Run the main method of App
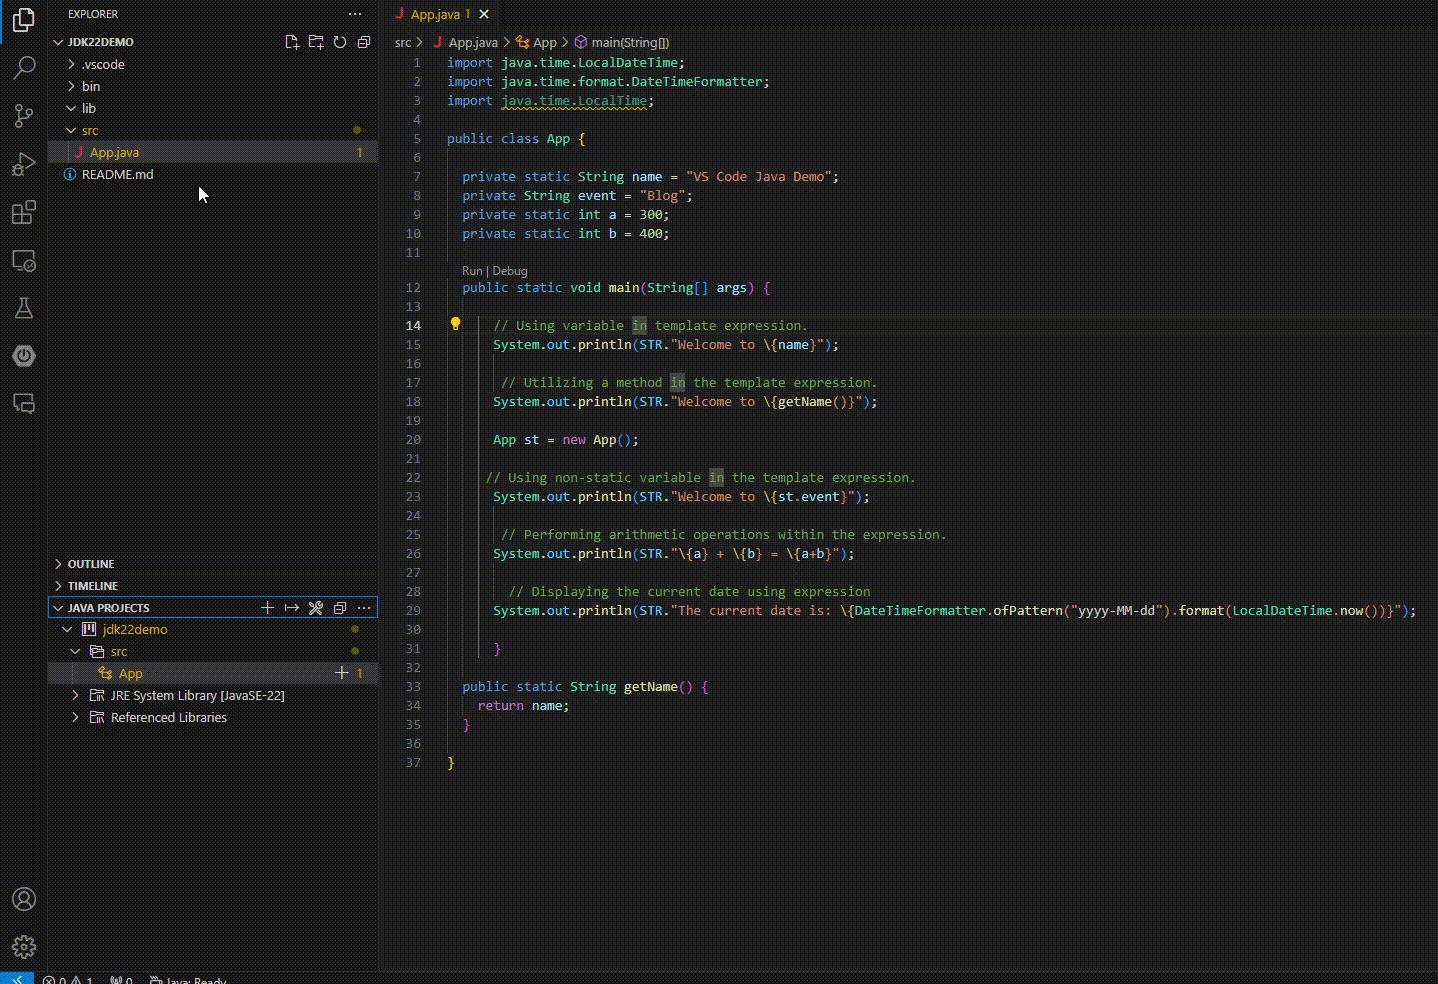The image size is (1438, 984). [x=470, y=270]
